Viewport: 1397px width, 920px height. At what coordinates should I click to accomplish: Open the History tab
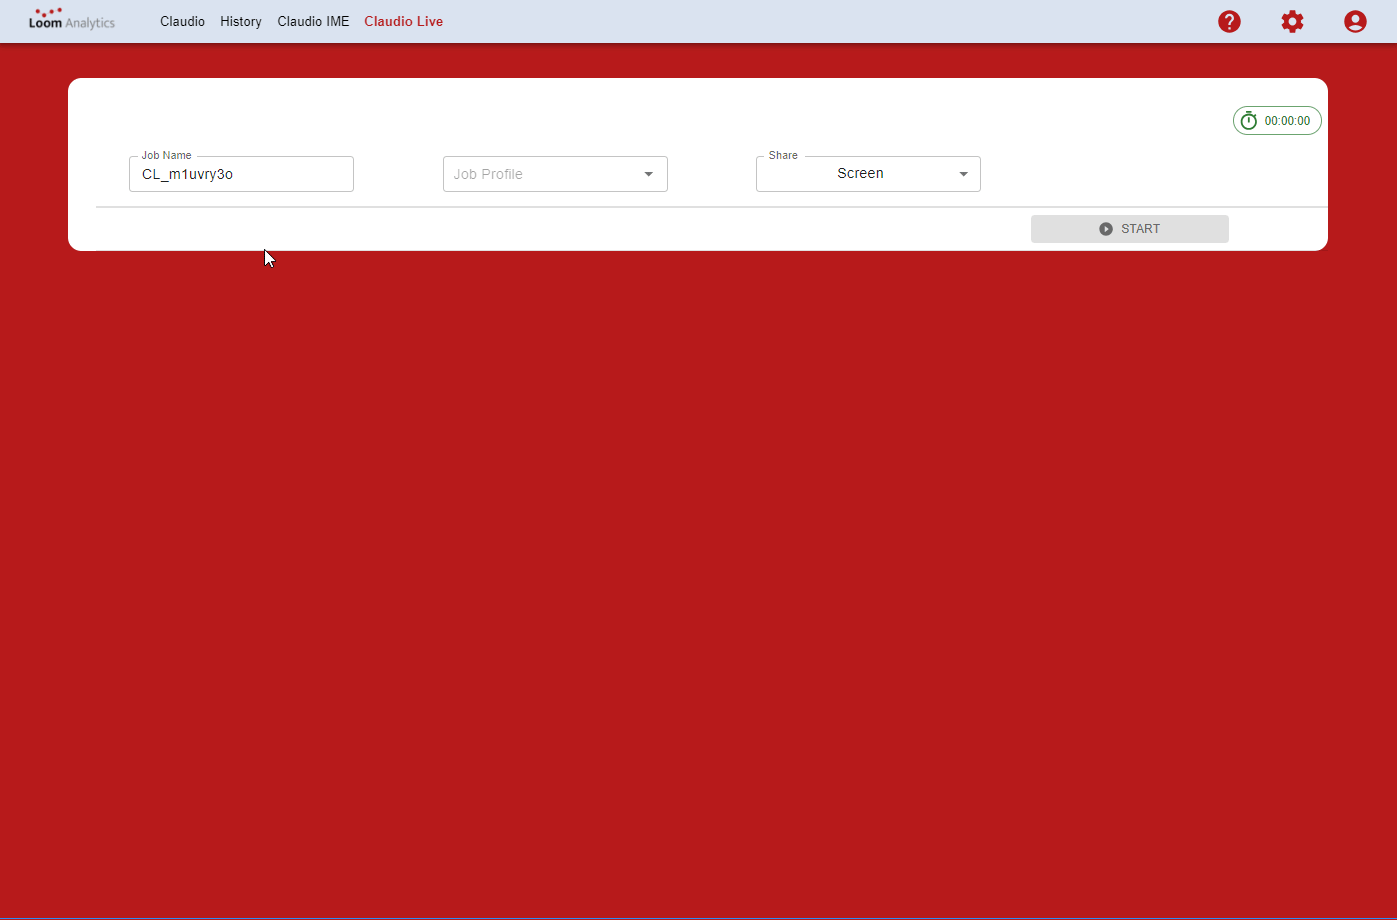pyautogui.click(x=240, y=21)
